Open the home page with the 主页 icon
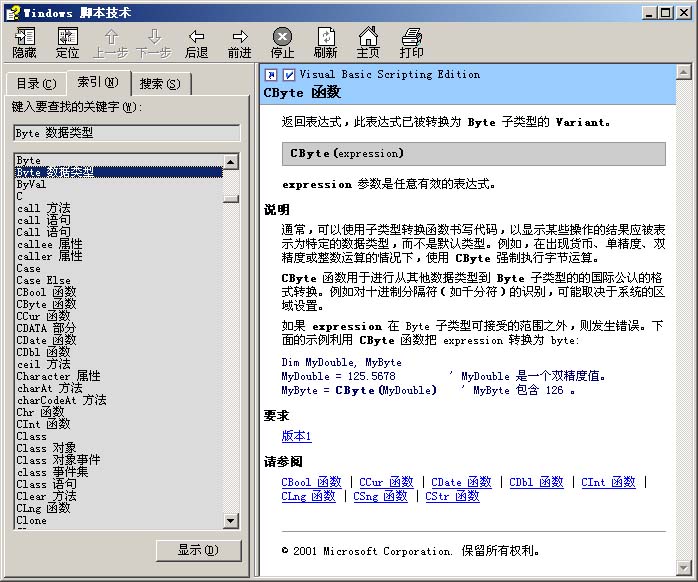 click(368, 43)
